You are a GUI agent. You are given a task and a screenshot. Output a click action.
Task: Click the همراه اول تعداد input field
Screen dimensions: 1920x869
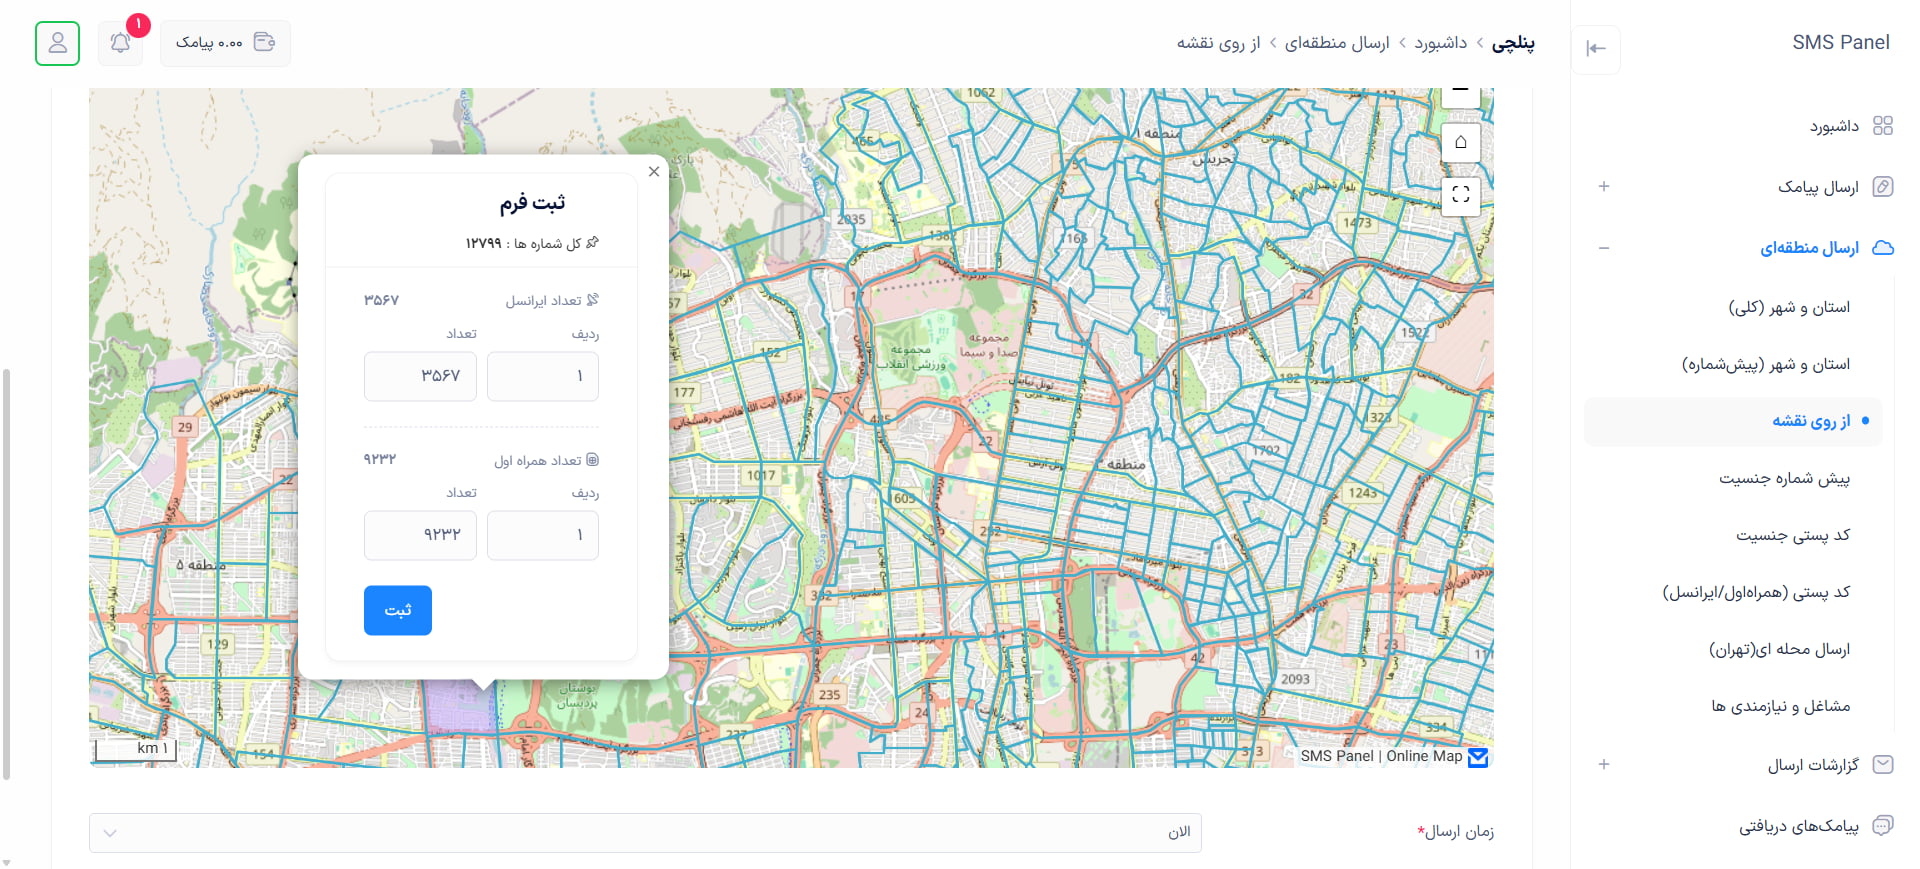pyautogui.click(x=420, y=535)
